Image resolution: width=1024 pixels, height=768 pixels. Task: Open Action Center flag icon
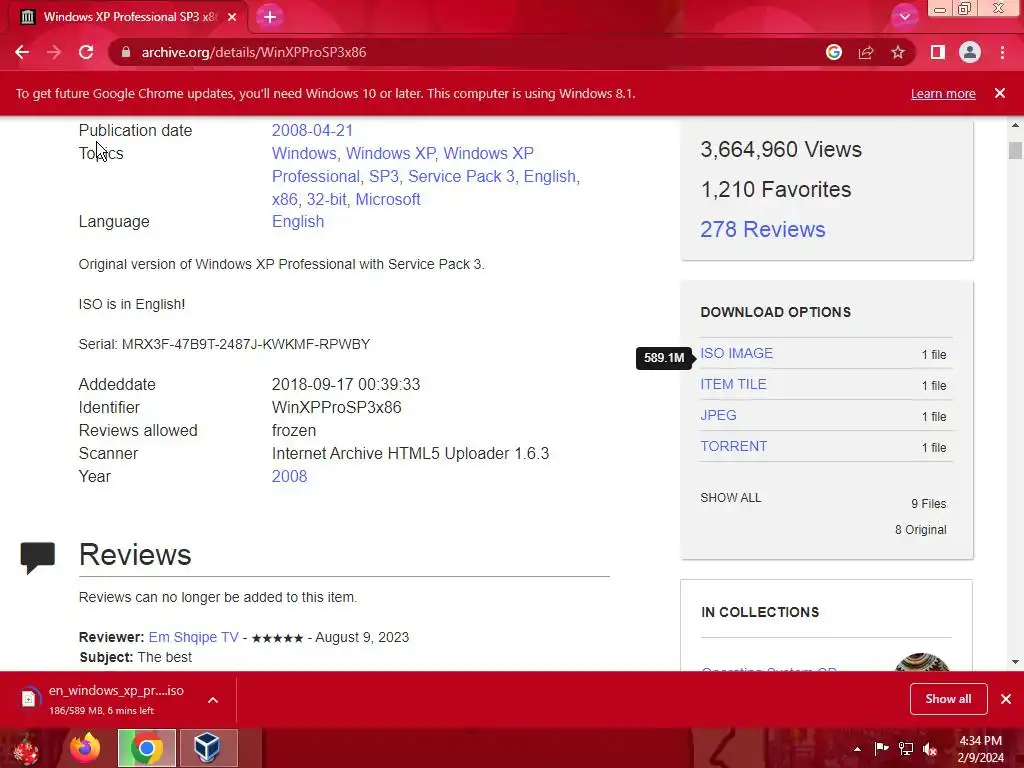point(881,749)
